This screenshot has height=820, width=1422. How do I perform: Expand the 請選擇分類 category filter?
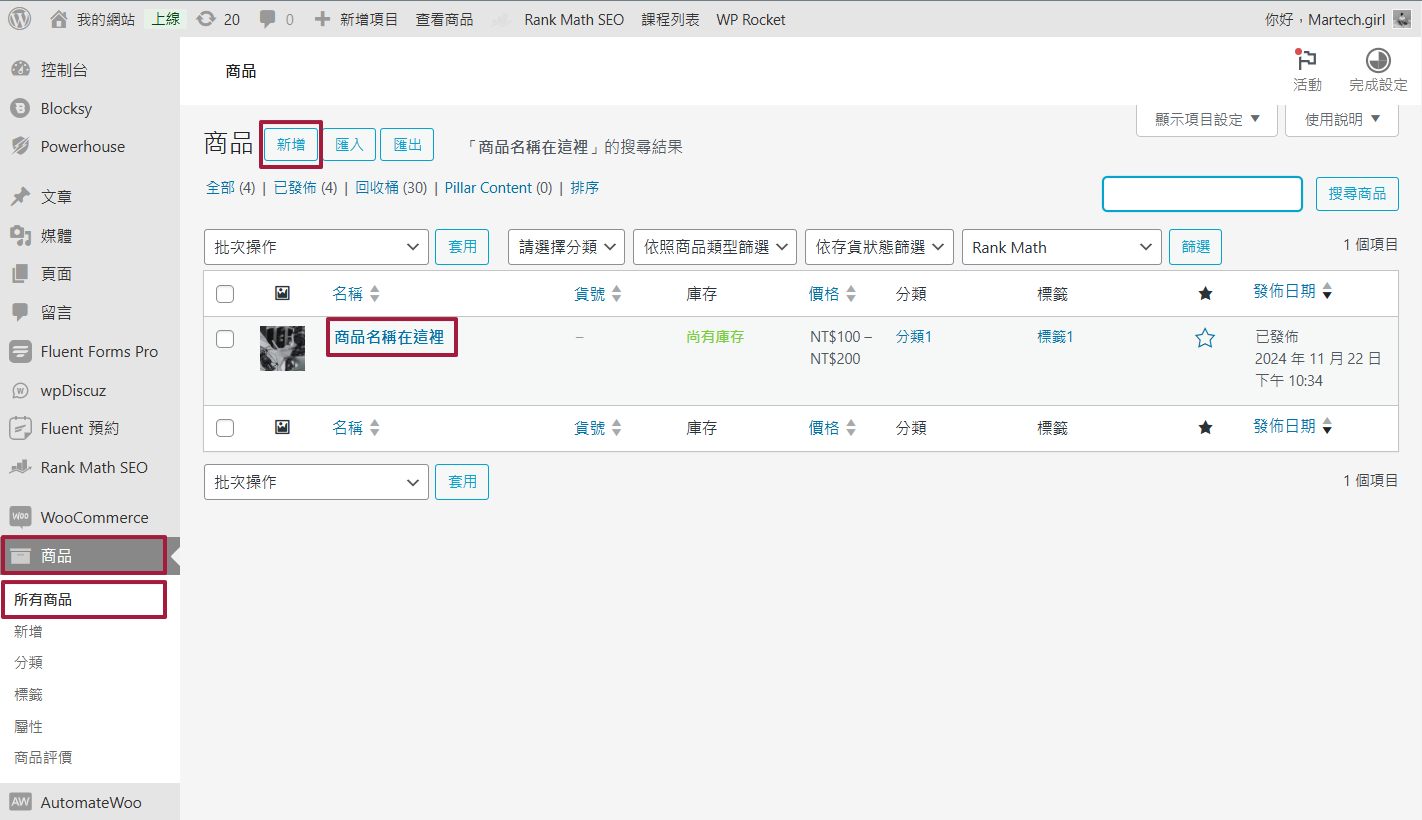click(x=566, y=247)
